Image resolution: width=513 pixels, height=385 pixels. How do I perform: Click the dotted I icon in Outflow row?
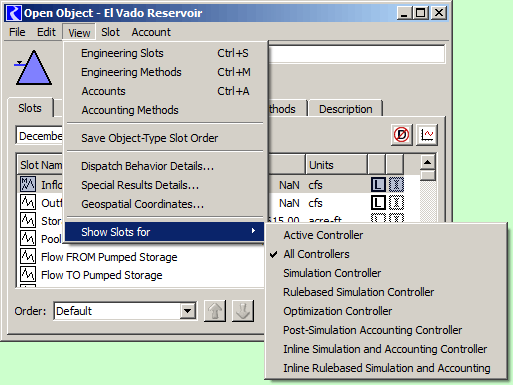396,203
